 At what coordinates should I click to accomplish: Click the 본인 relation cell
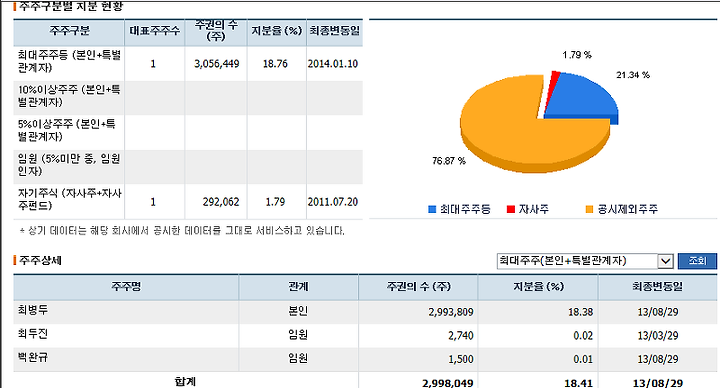(298, 311)
